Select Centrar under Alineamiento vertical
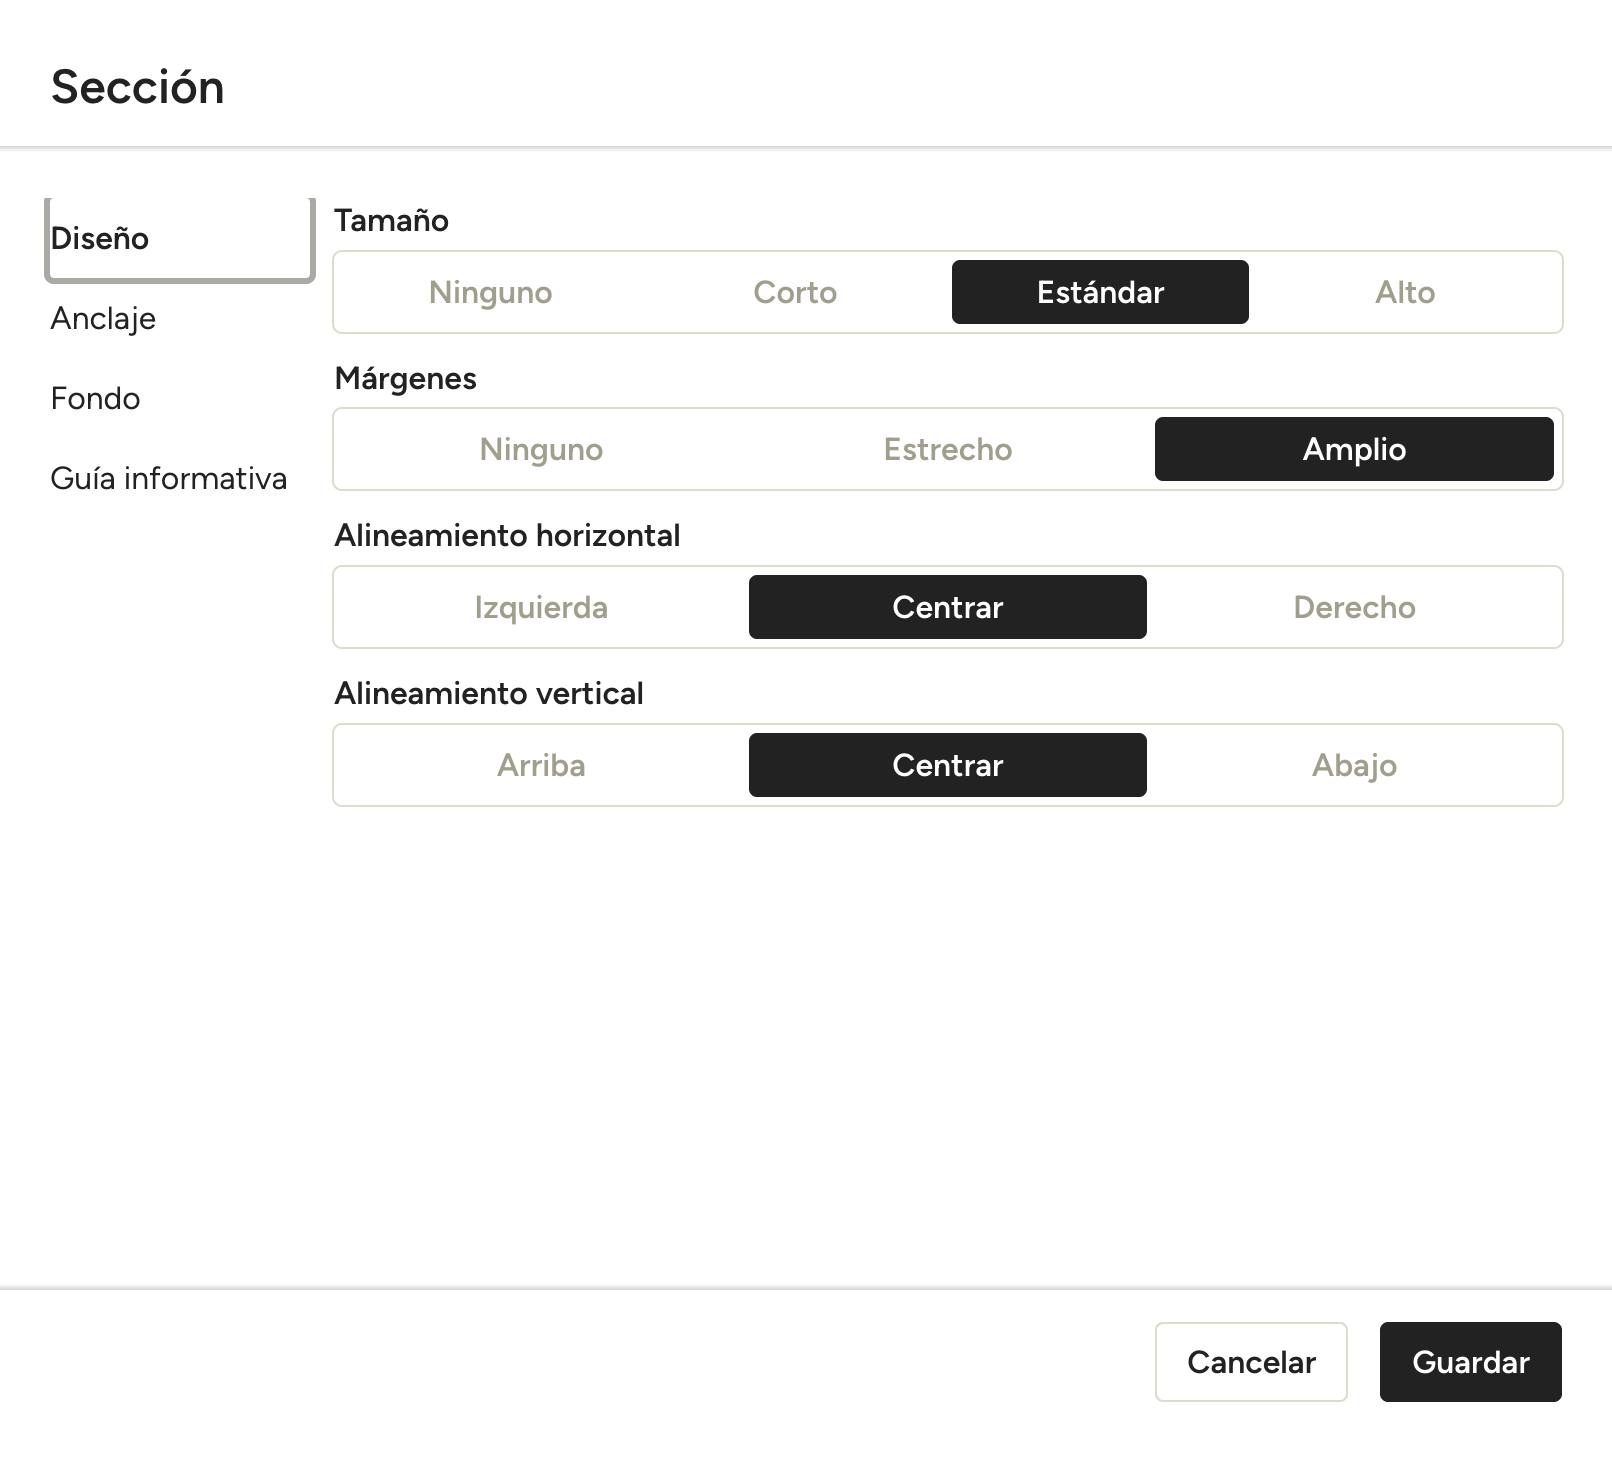The height and width of the screenshot is (1462, 1612). pos(948,765)
